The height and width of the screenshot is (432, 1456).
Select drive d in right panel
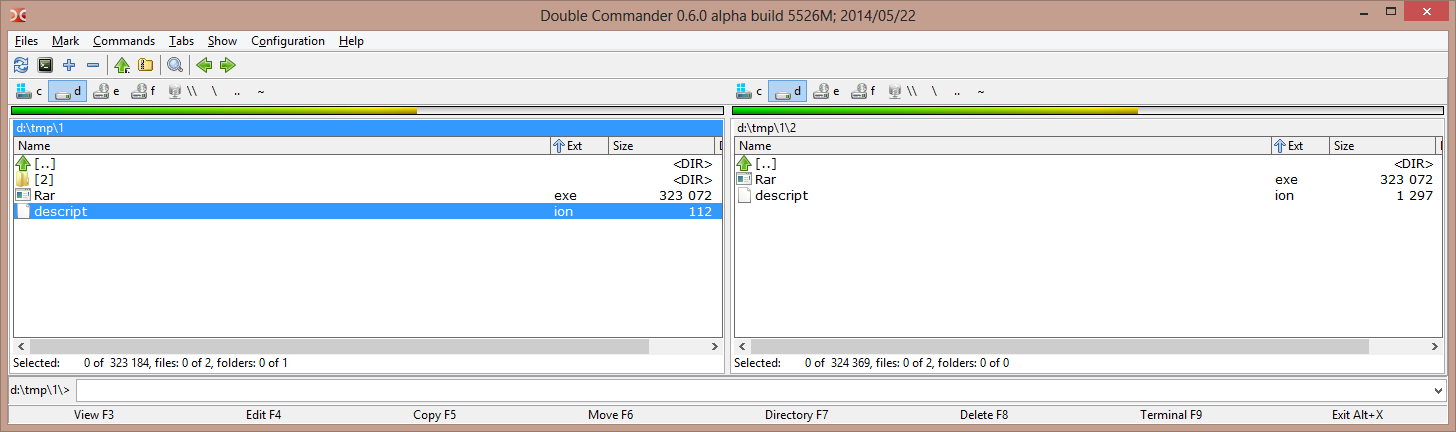pos(787,91)
